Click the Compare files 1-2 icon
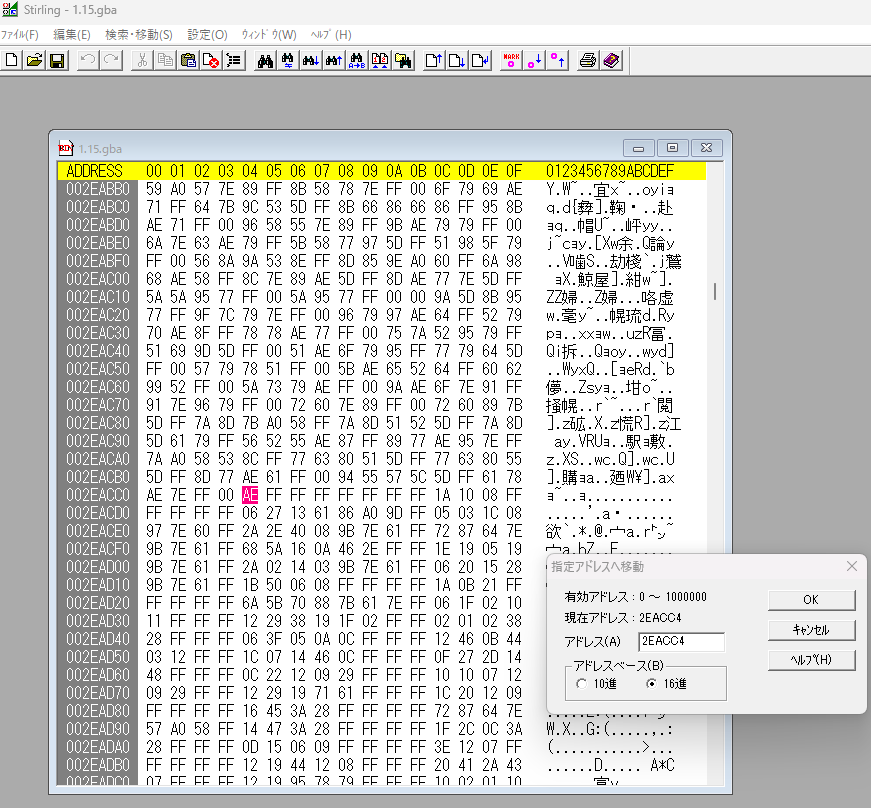Screen dimensions: 871x808 point(380,60)
